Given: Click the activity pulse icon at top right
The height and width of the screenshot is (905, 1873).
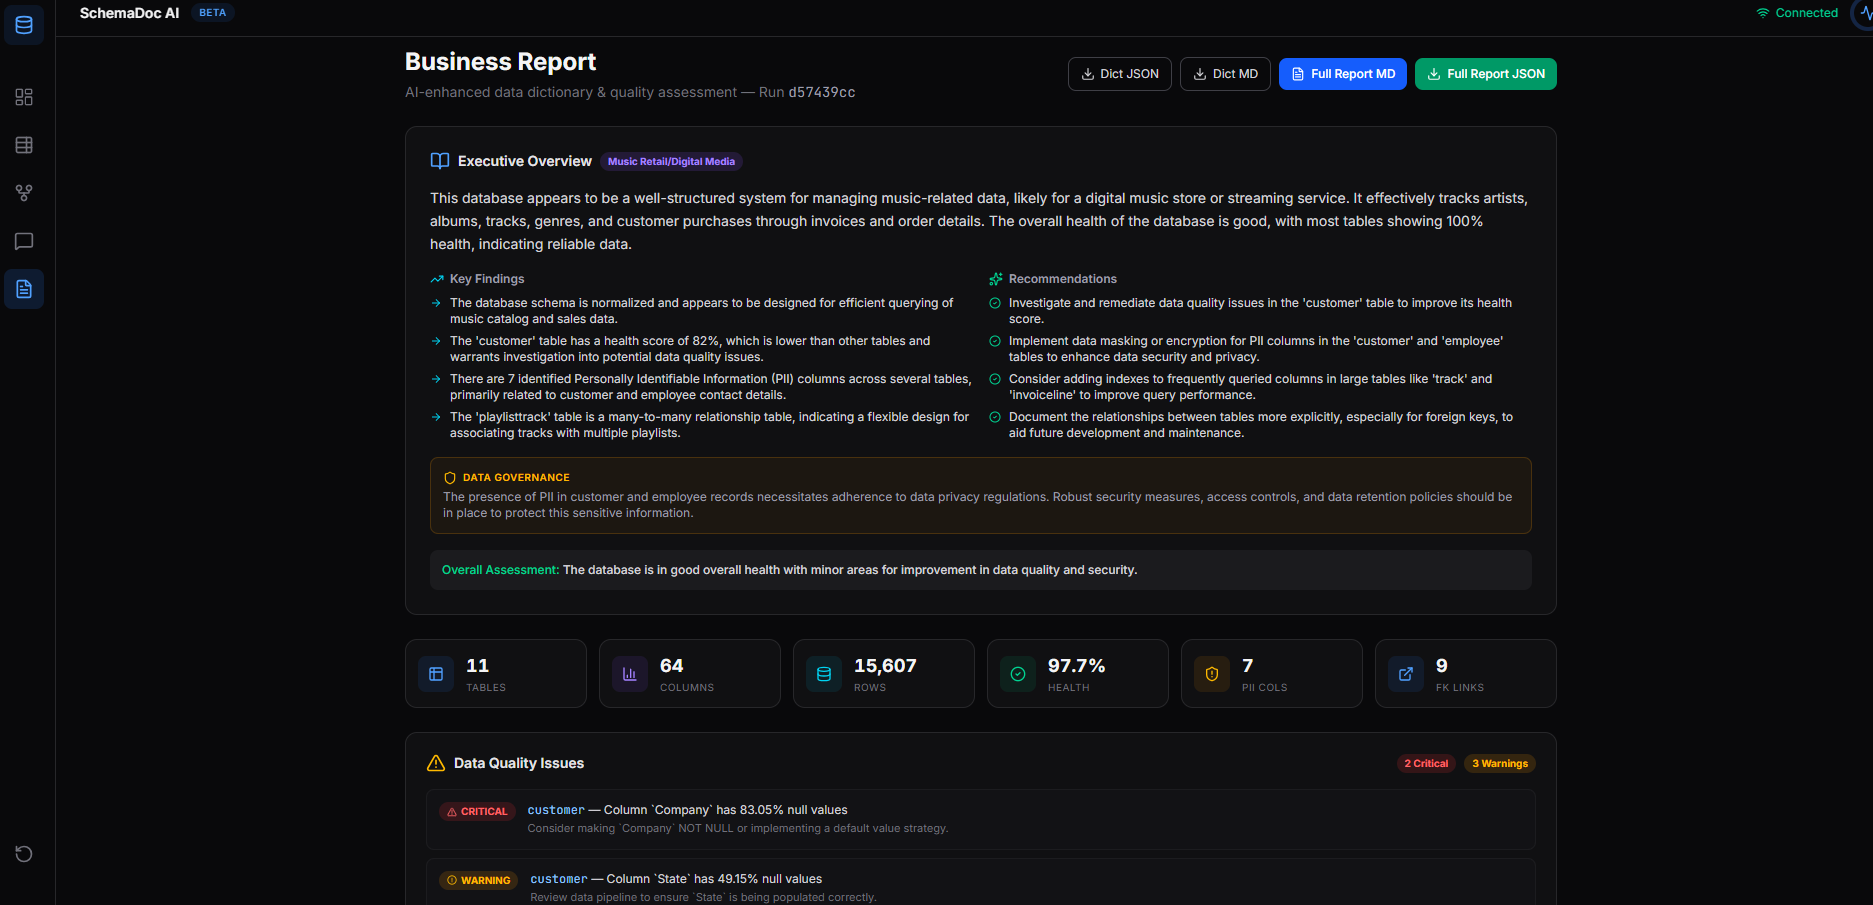Looking at the screenshot, I should coord(1864,13).
